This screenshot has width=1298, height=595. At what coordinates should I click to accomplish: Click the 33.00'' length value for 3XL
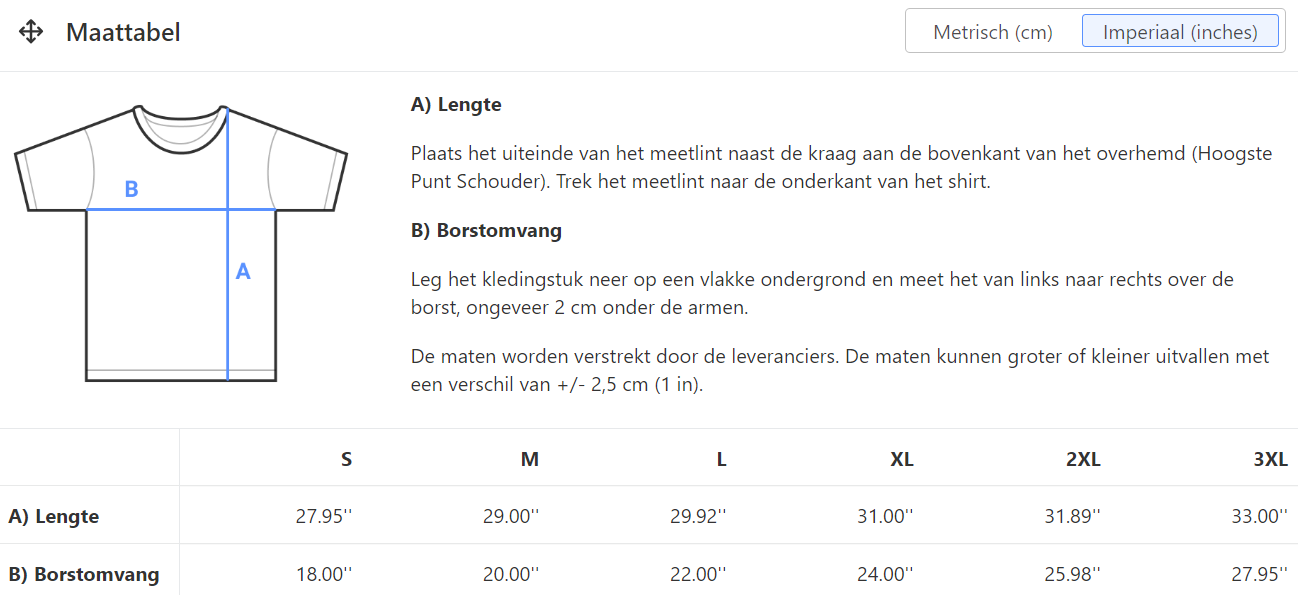click(1260, 516)
